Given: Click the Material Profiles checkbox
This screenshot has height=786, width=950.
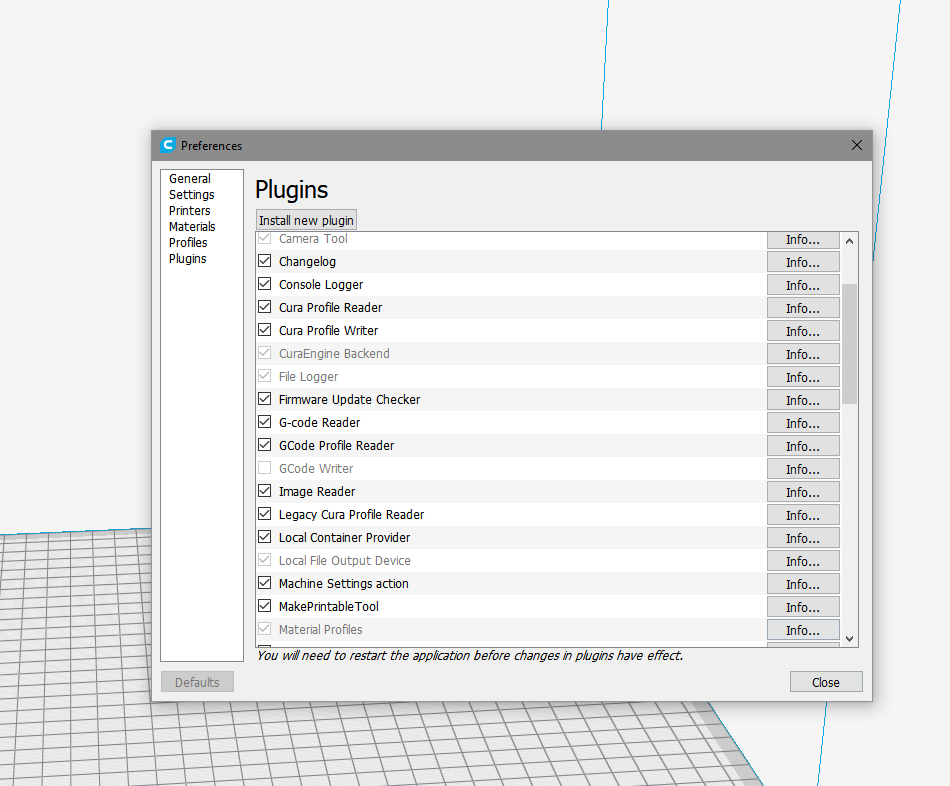Looking at the screenshot, I should coord(265,630).
